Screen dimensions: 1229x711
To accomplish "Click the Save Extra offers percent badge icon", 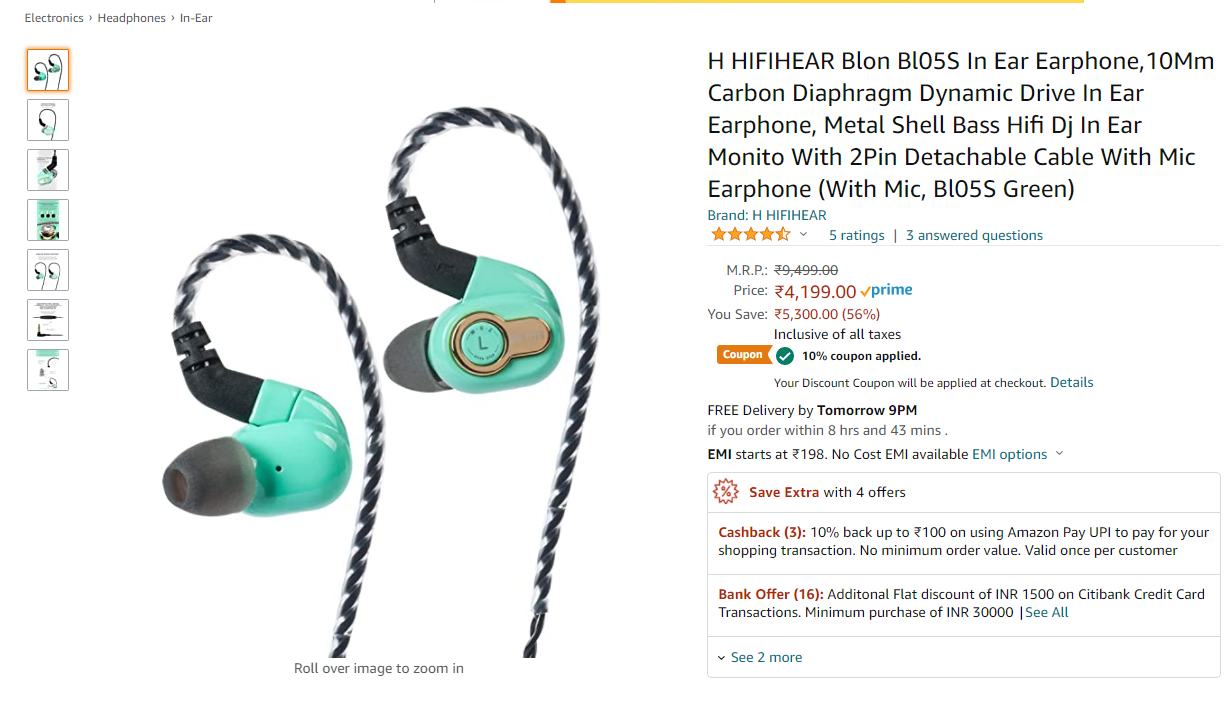I will 725,492.
